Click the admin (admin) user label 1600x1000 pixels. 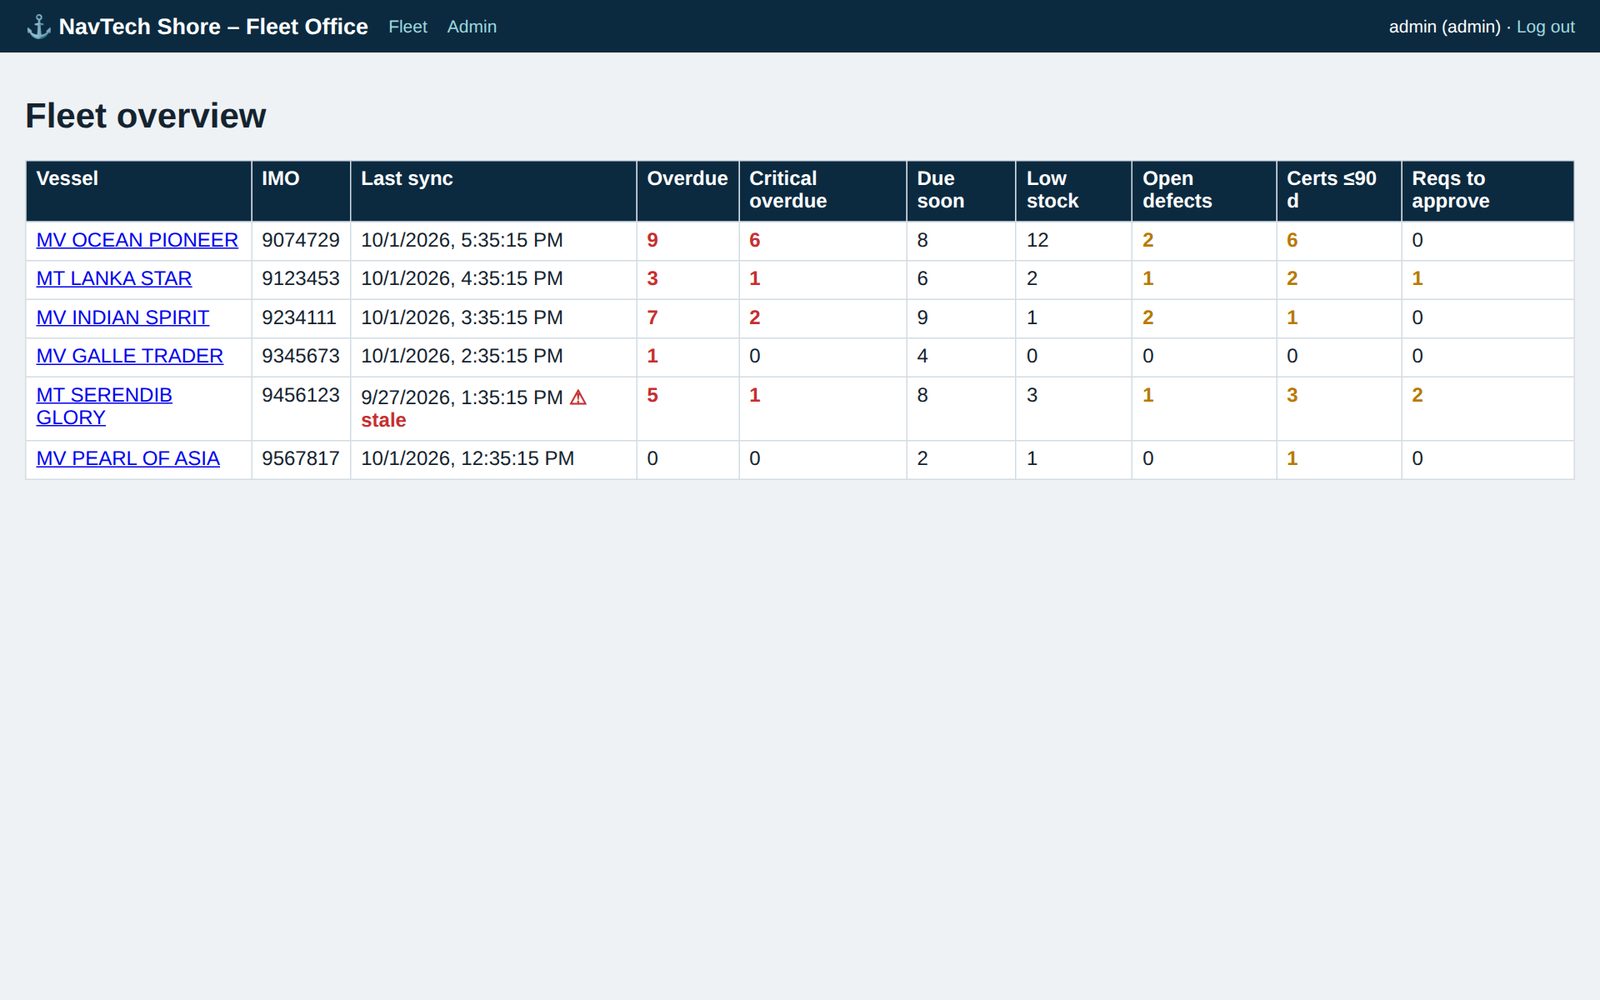point(1445,27)
